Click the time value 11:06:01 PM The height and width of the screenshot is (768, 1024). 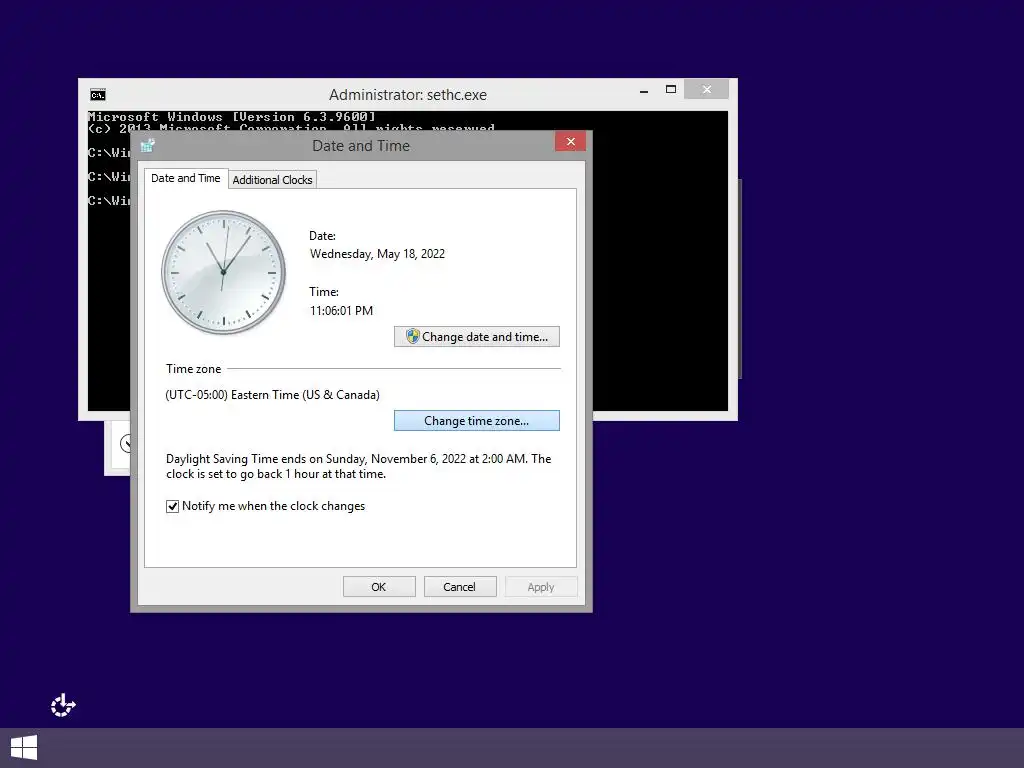click(x=342, y=311)
